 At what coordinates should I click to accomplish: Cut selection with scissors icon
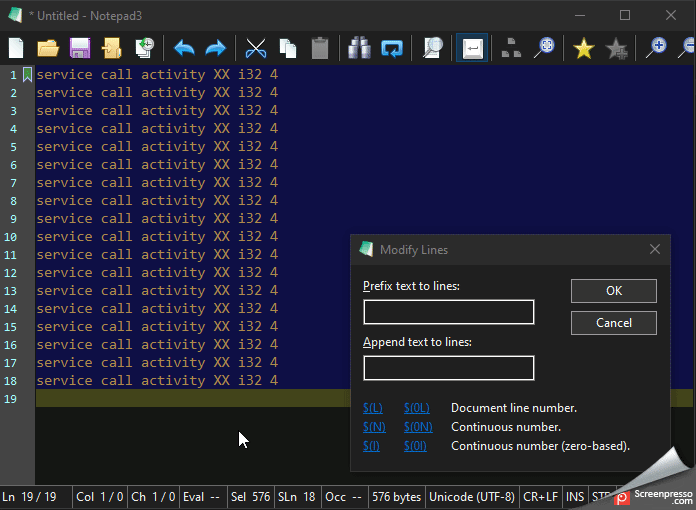(x=256, y=48)
